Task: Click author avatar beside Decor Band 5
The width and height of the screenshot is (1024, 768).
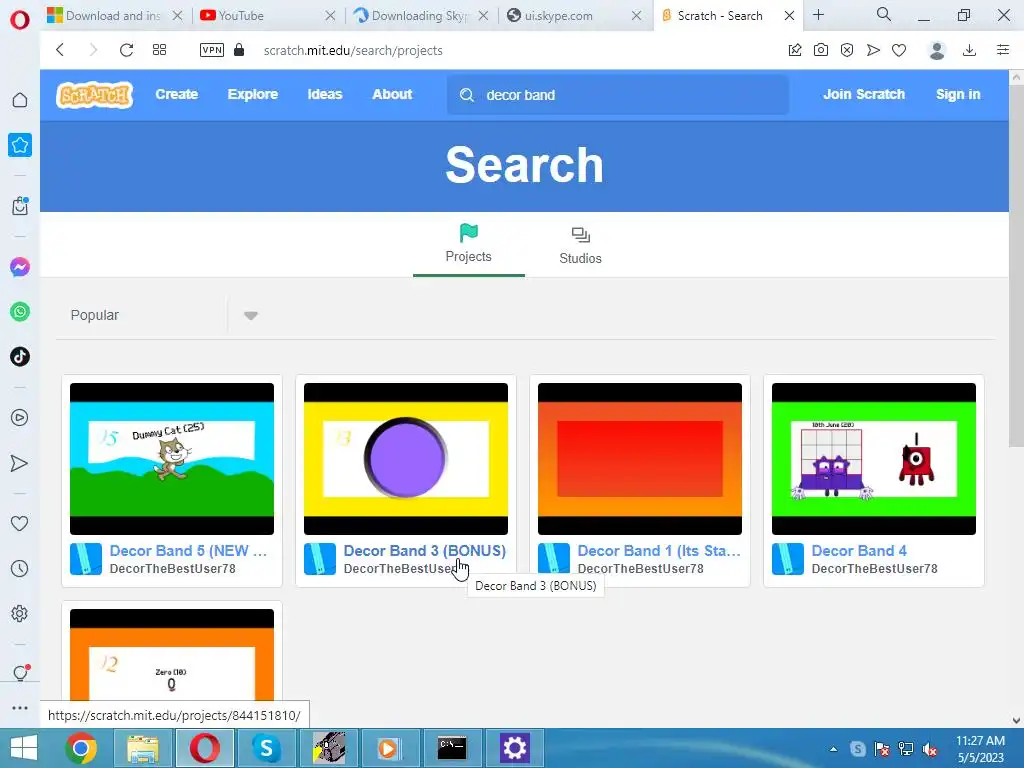Action: point(86,559)
